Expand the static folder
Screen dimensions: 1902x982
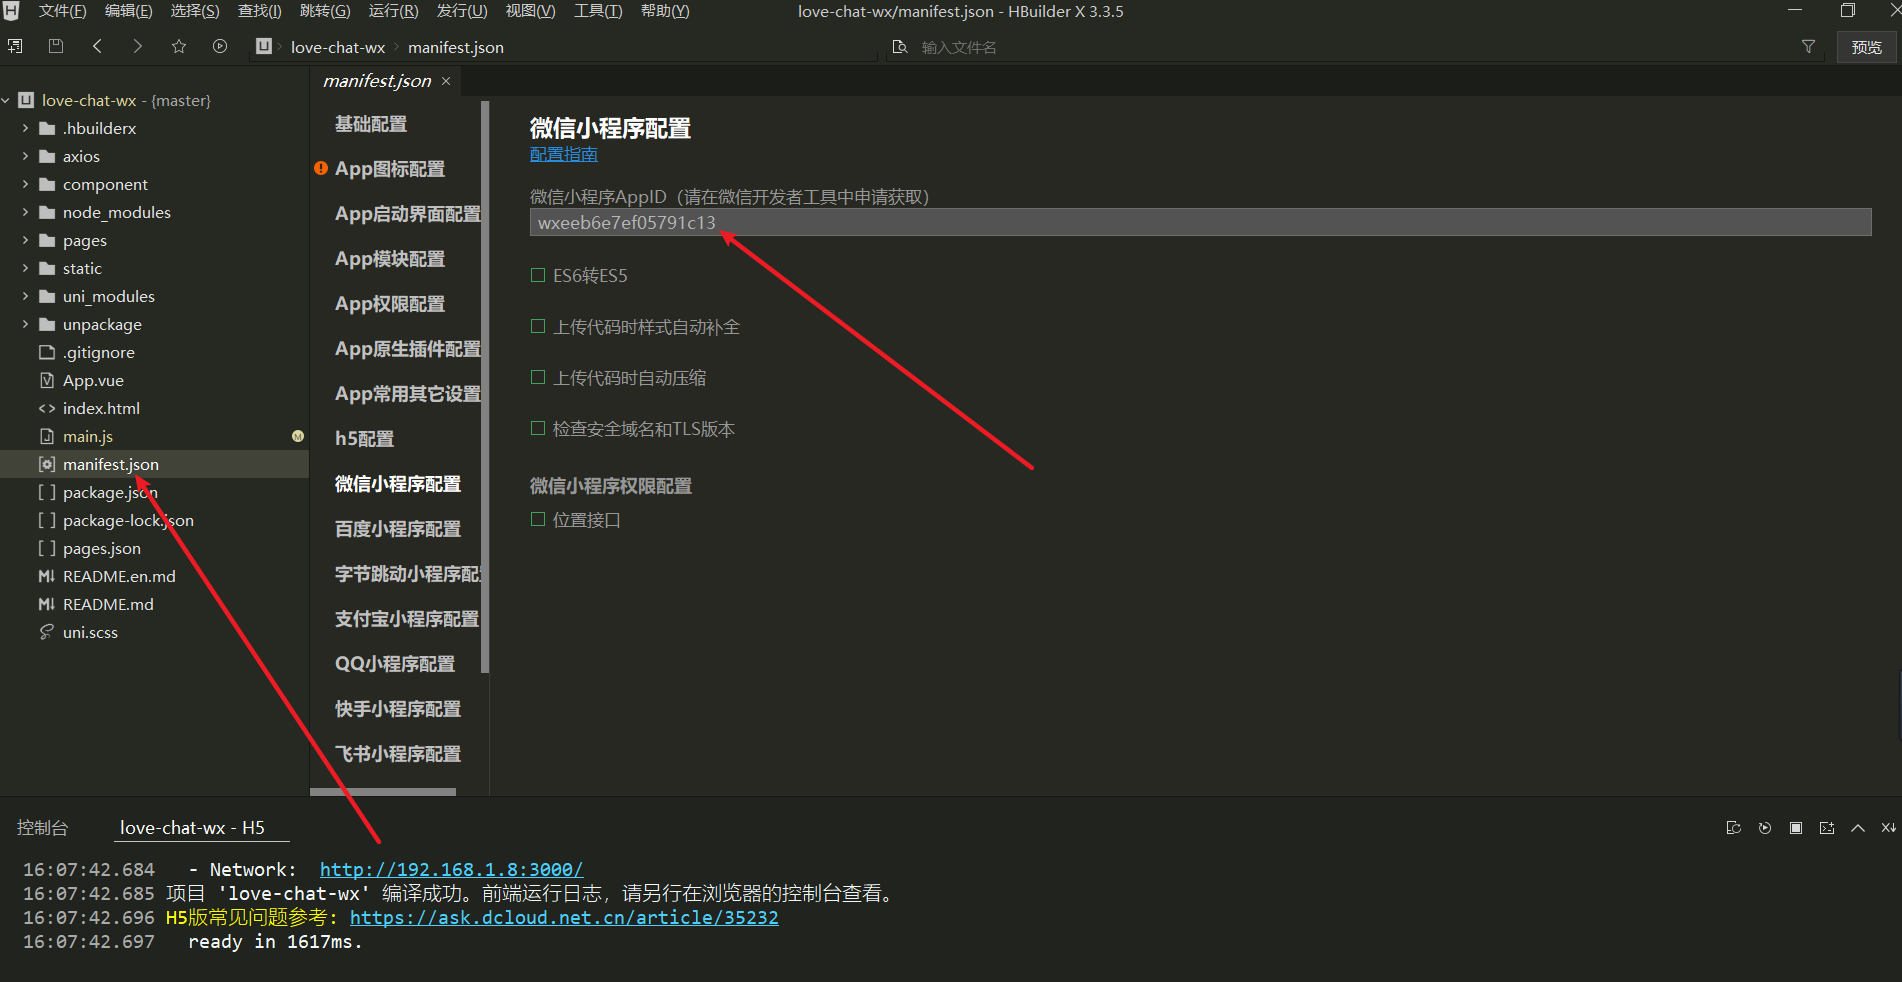coord(25,268)
